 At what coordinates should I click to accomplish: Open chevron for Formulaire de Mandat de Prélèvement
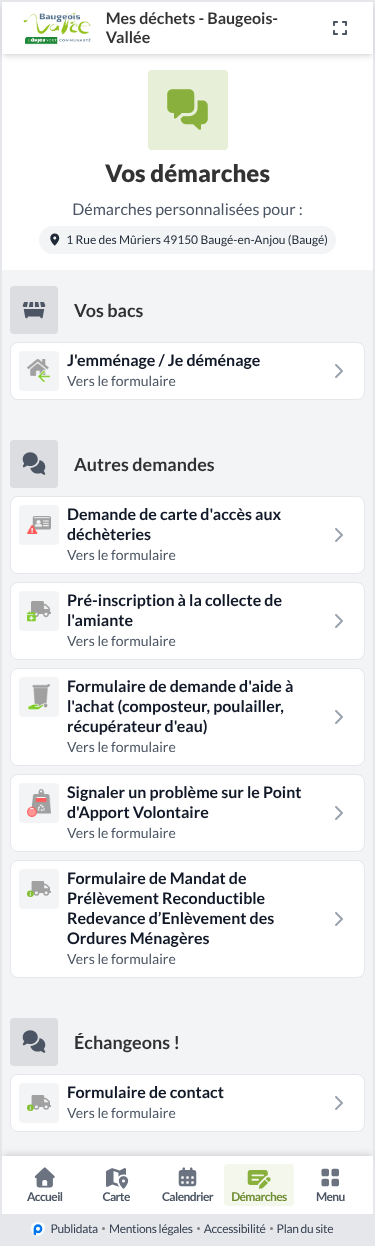[x=339, y=919]
